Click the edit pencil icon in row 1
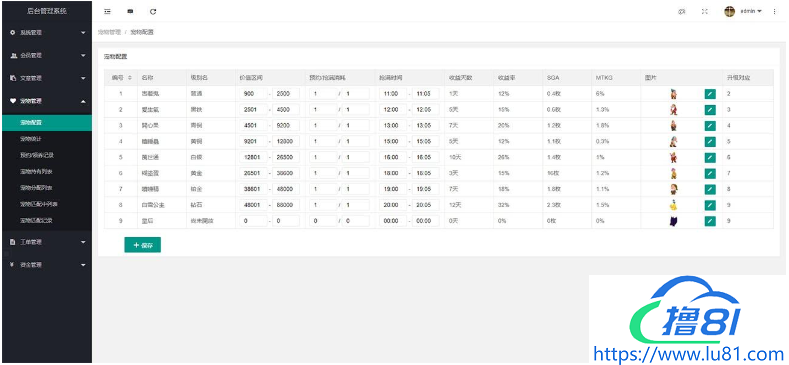This screenshot has width=789, height=365. pyautogui.click(x=710, y=94)
